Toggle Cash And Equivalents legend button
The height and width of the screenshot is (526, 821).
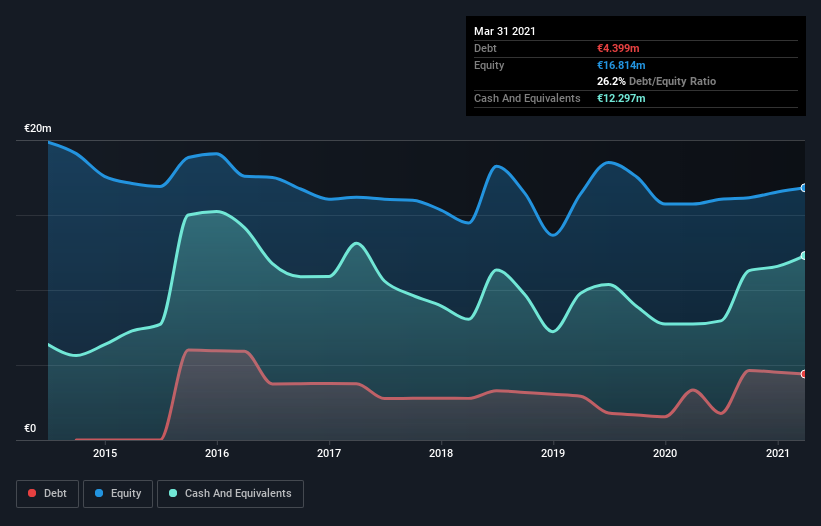click(230, 494)
